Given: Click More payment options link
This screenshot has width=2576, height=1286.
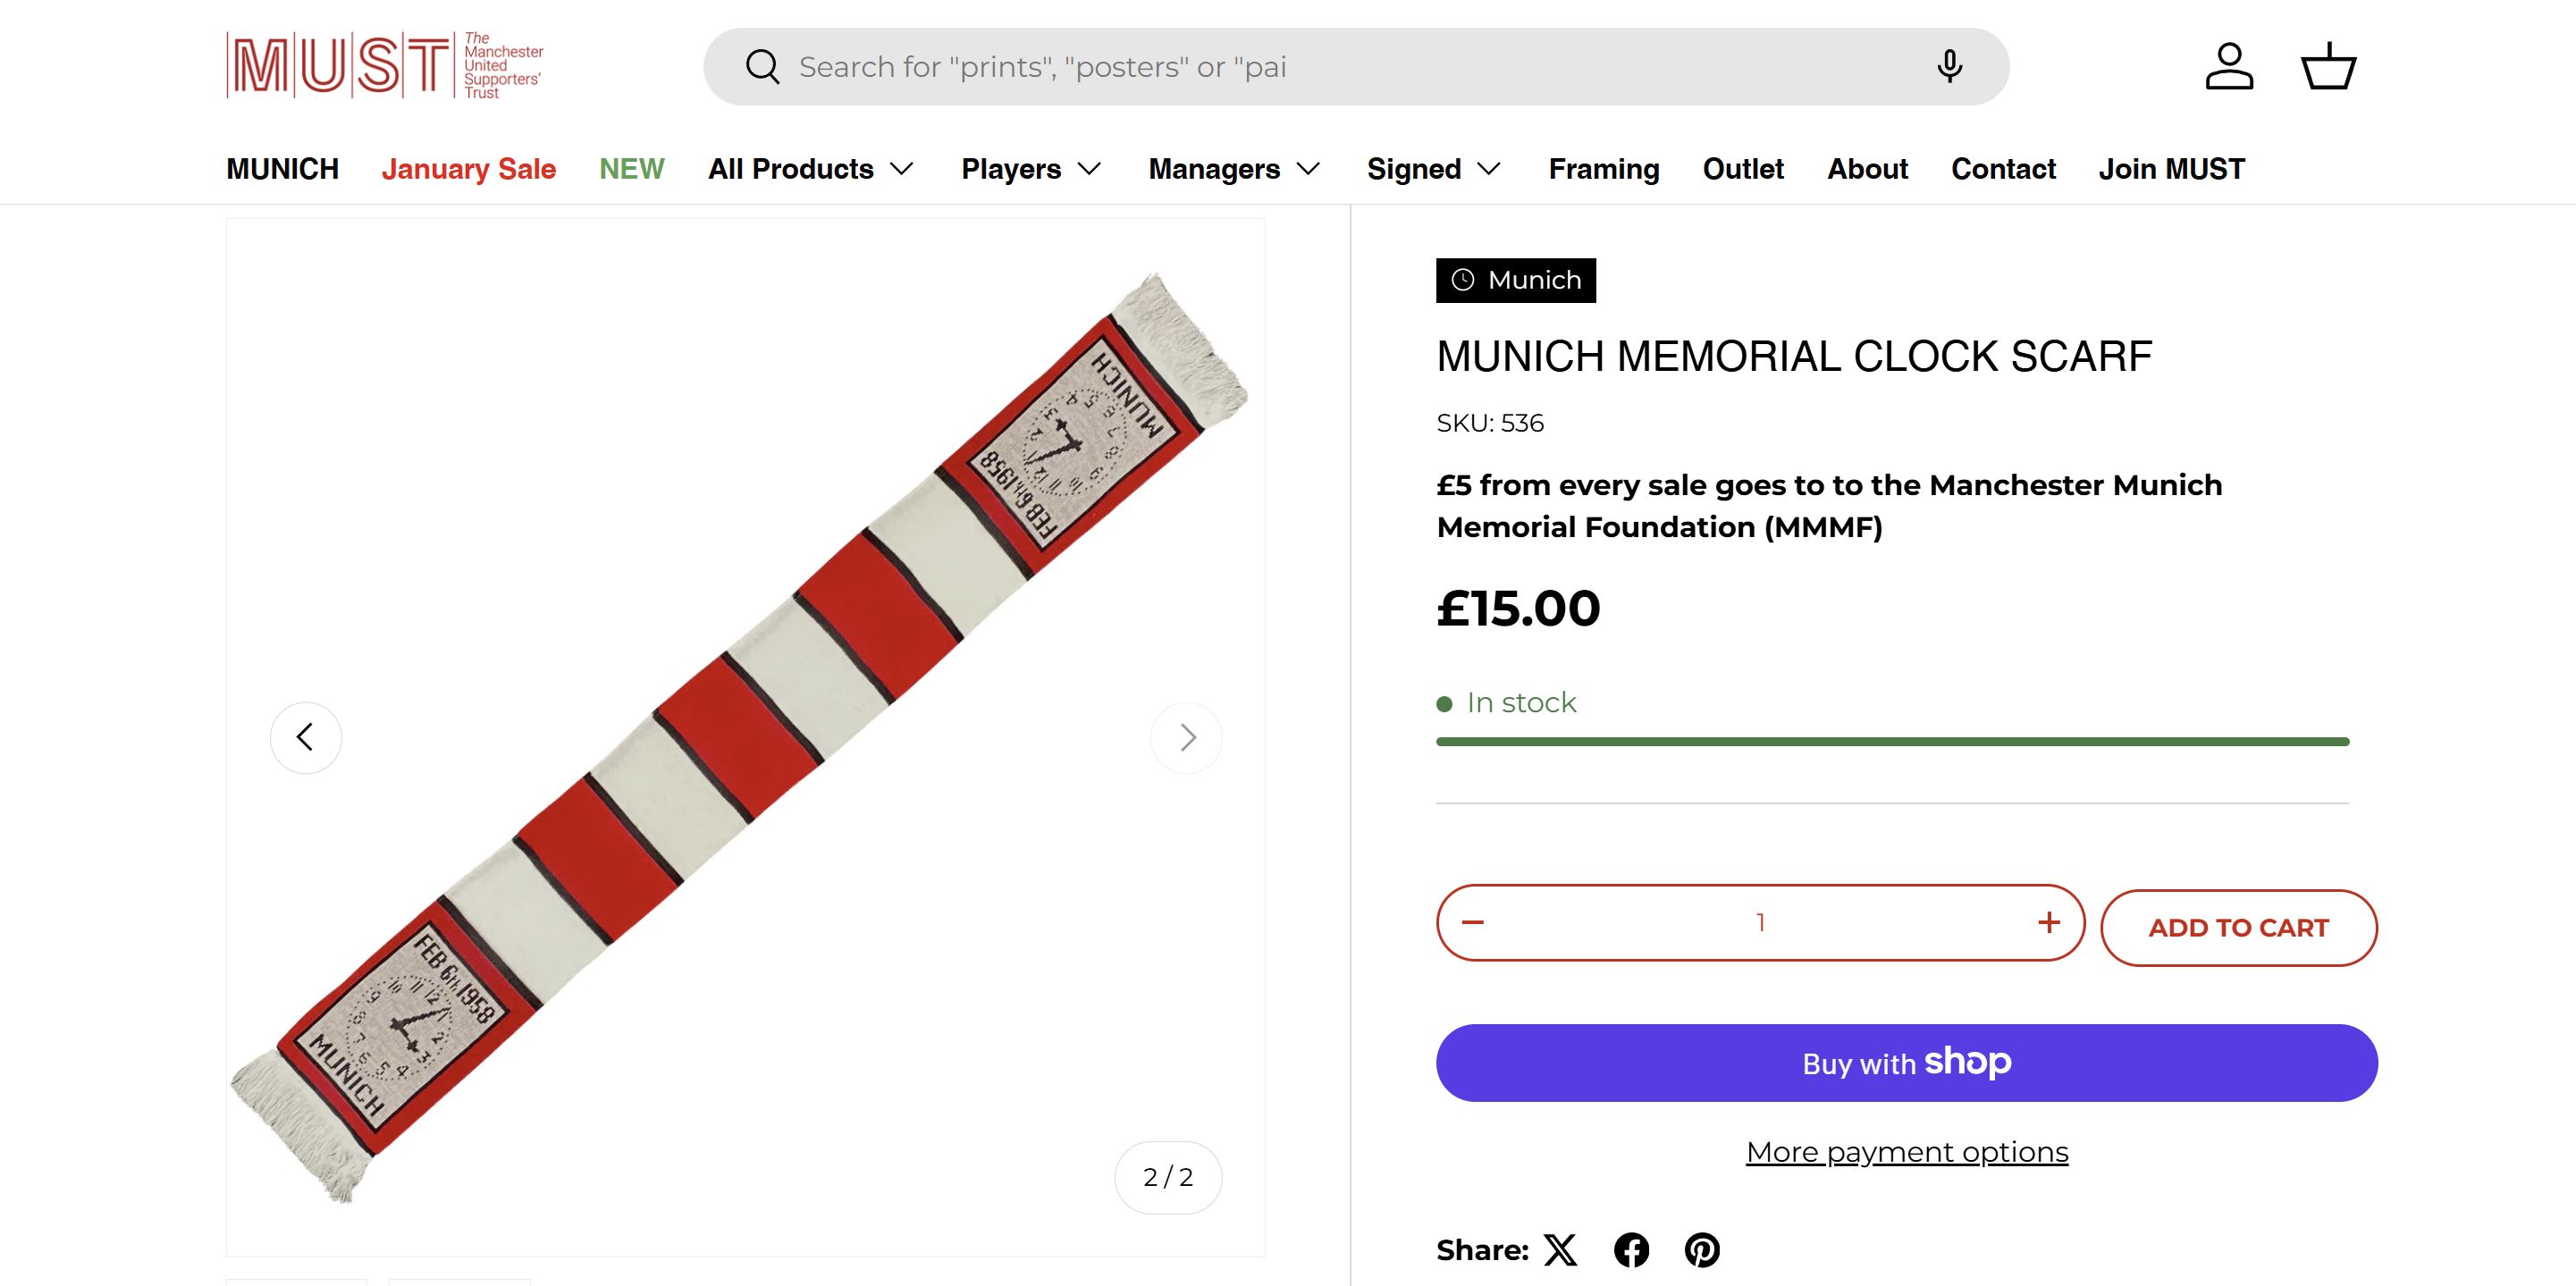Looking at the screenshot, I should point(1907,1152).
